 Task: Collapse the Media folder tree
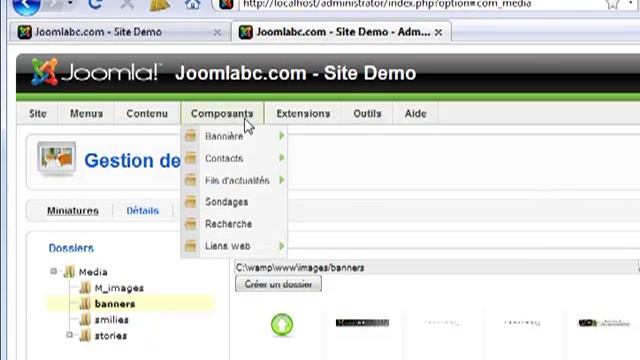[x=53, y=271]
